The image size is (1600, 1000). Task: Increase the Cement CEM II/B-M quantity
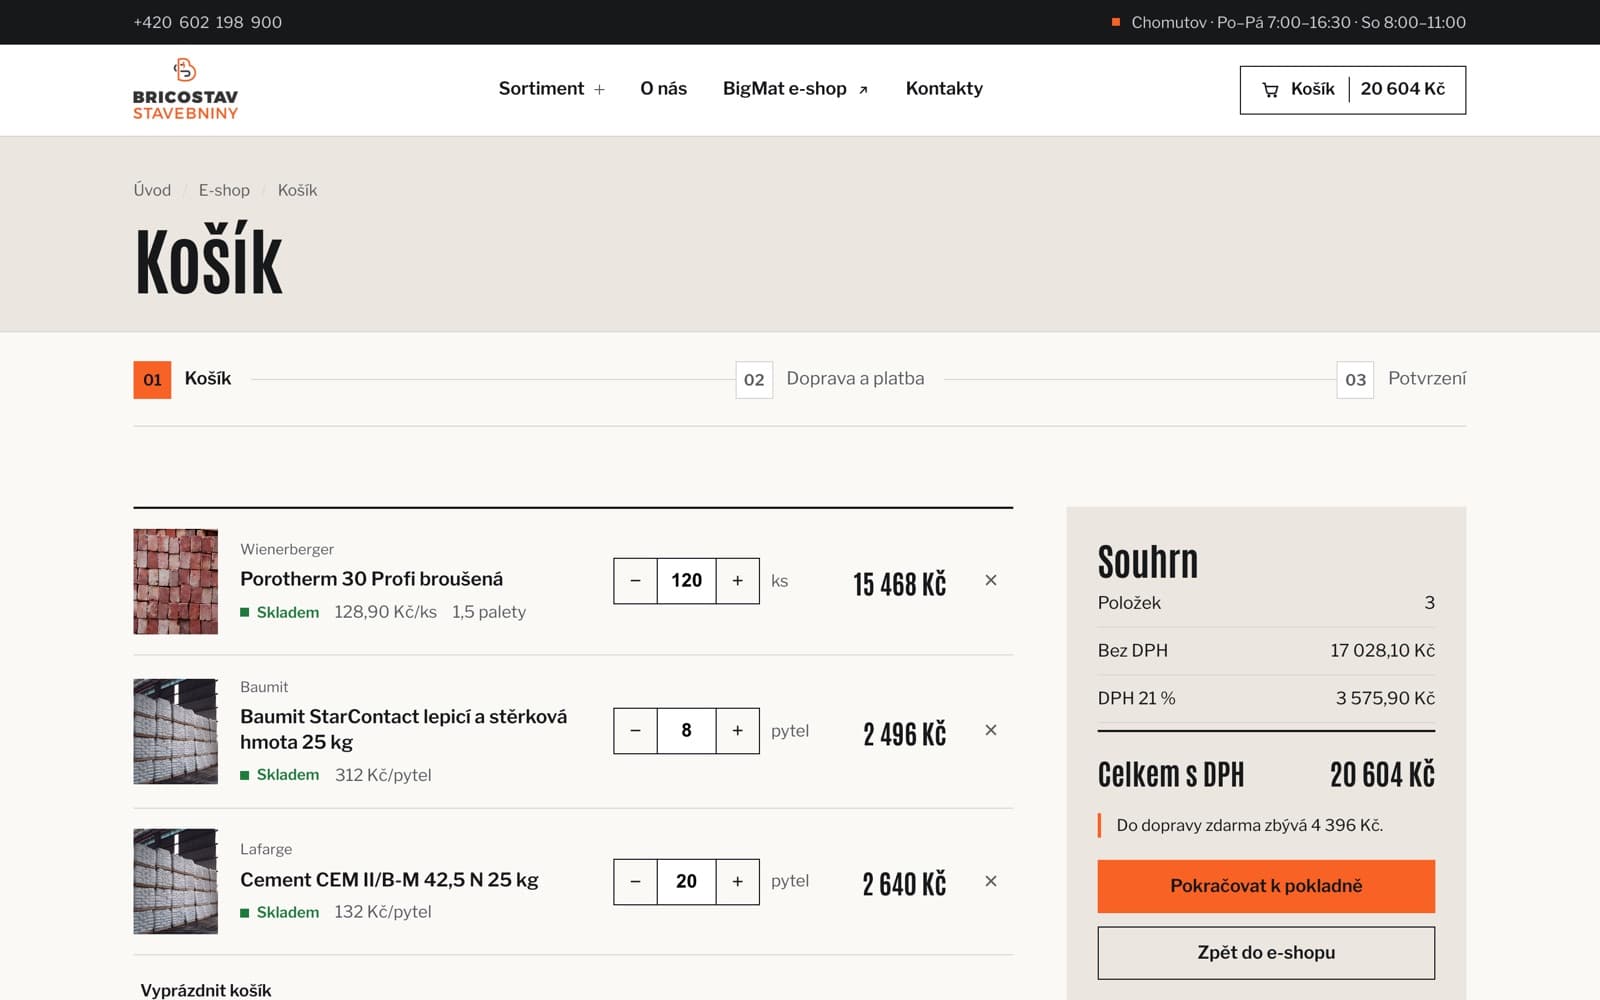tap(738, 882)
